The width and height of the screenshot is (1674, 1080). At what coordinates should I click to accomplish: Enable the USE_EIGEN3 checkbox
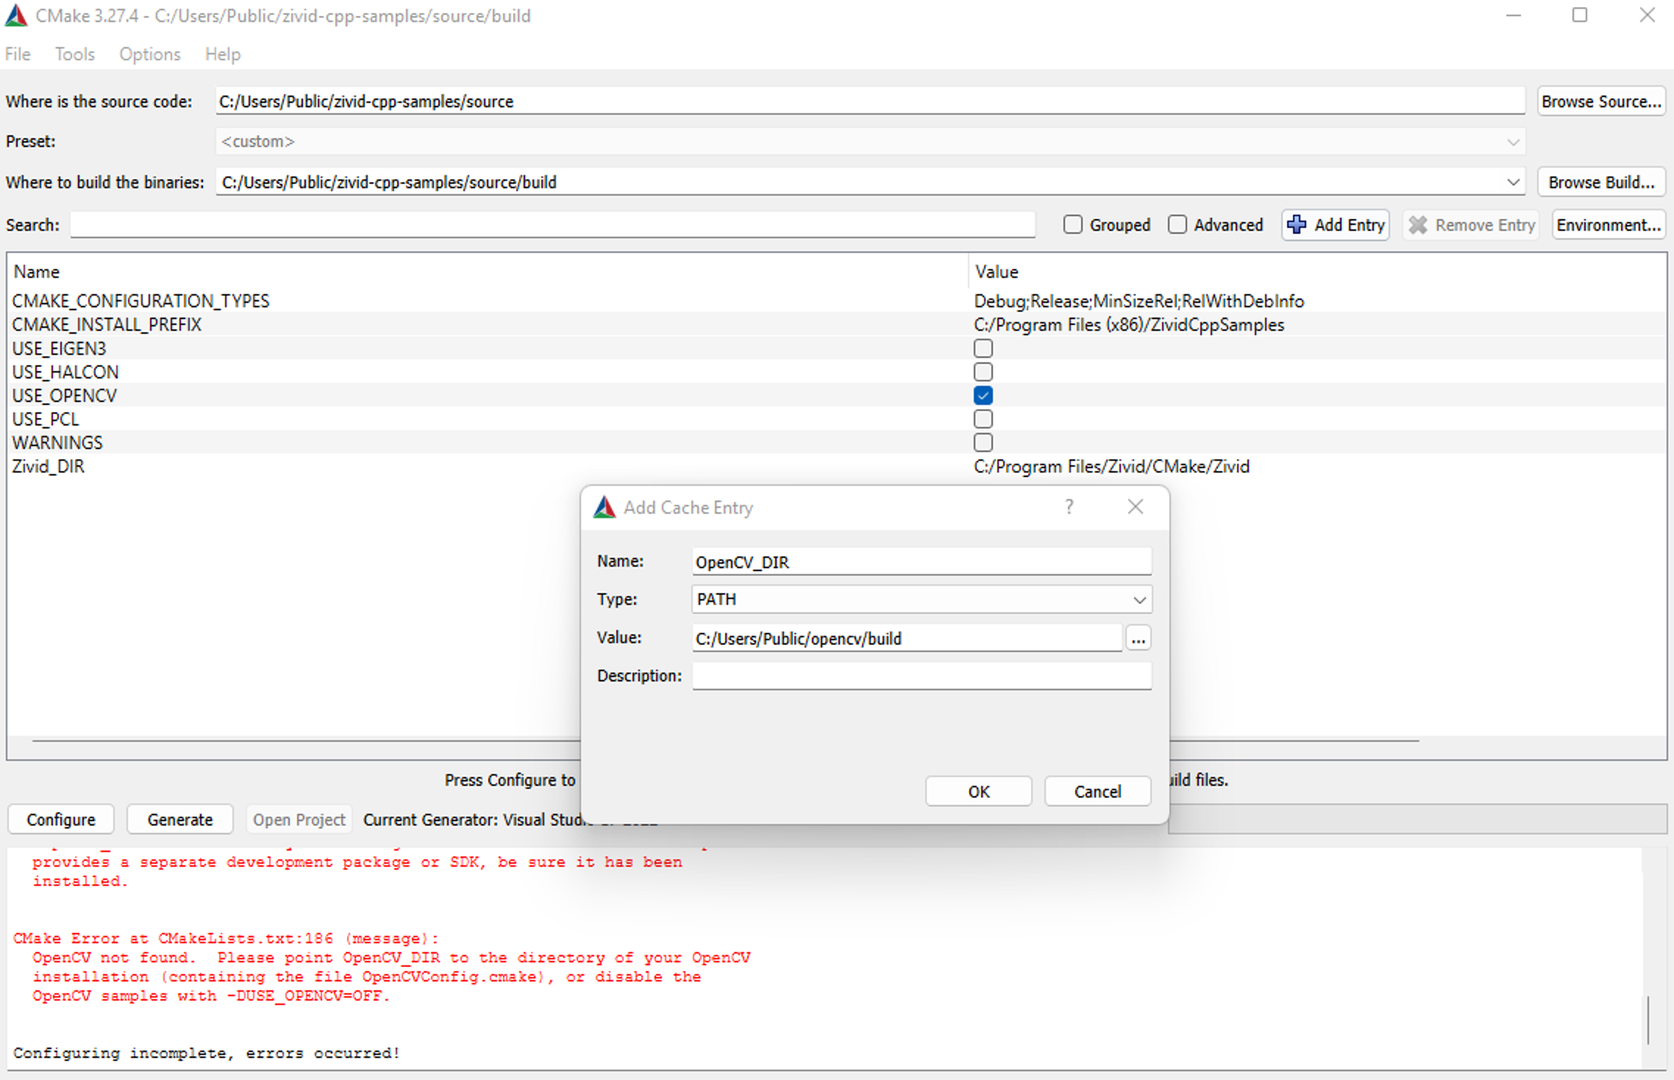click(983, 349)
